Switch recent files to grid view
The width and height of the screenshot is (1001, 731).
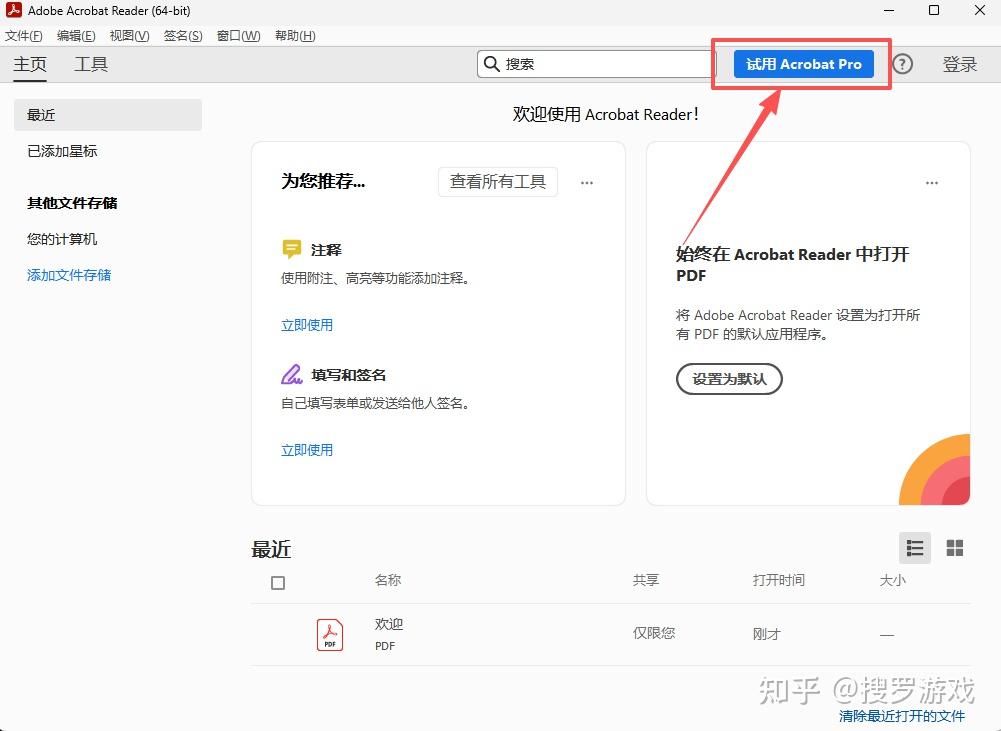954,547
